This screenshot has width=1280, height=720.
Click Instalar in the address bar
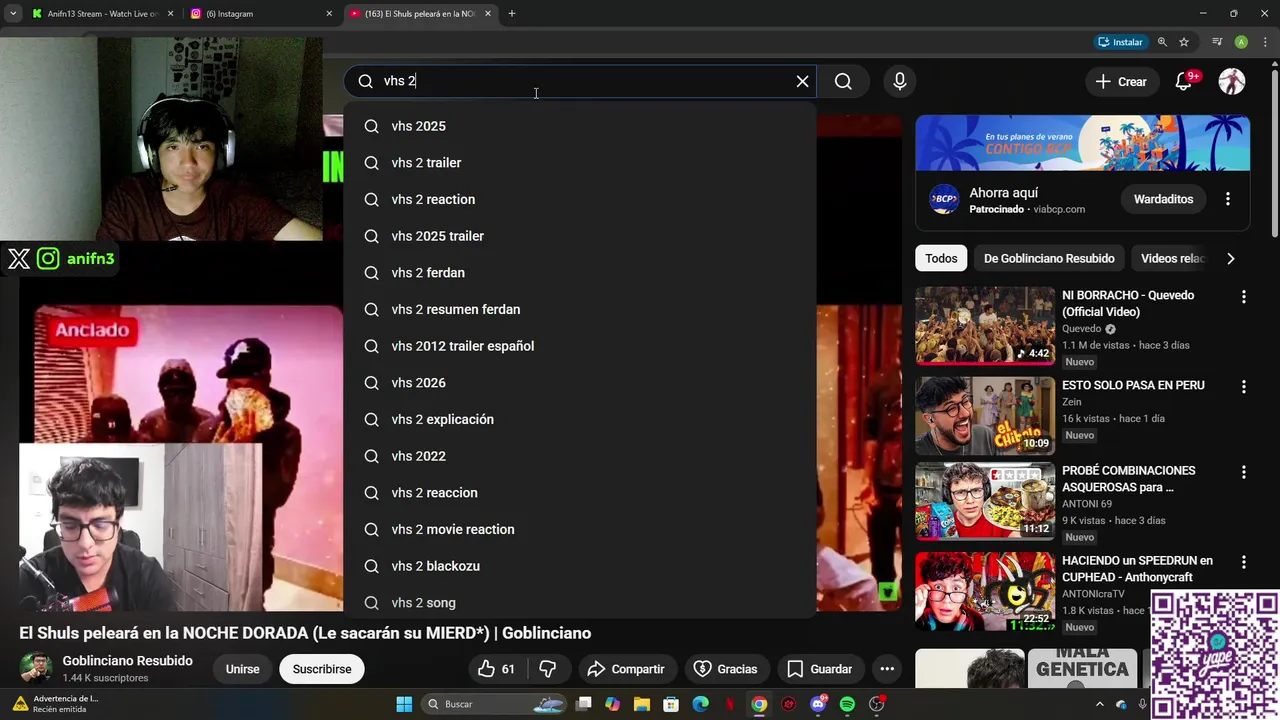(1120, 42)
